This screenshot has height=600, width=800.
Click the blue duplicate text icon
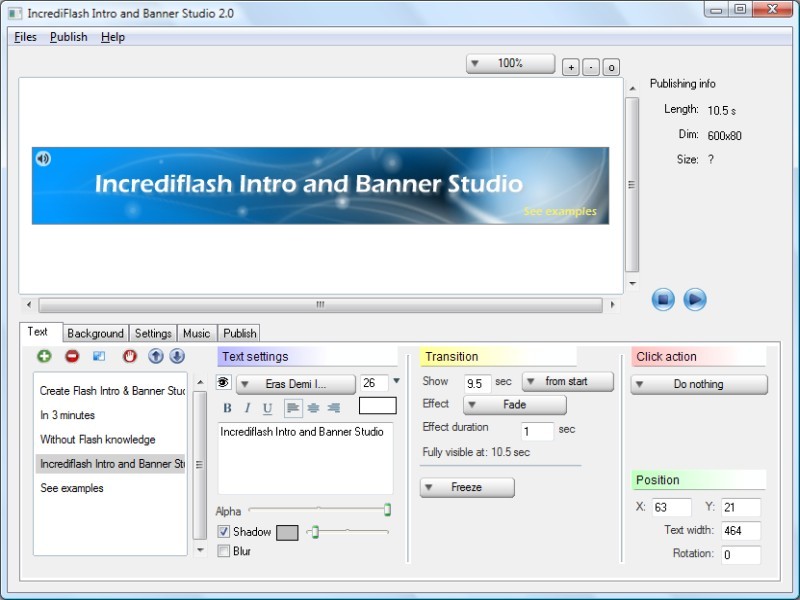click(x=99, y=356)
